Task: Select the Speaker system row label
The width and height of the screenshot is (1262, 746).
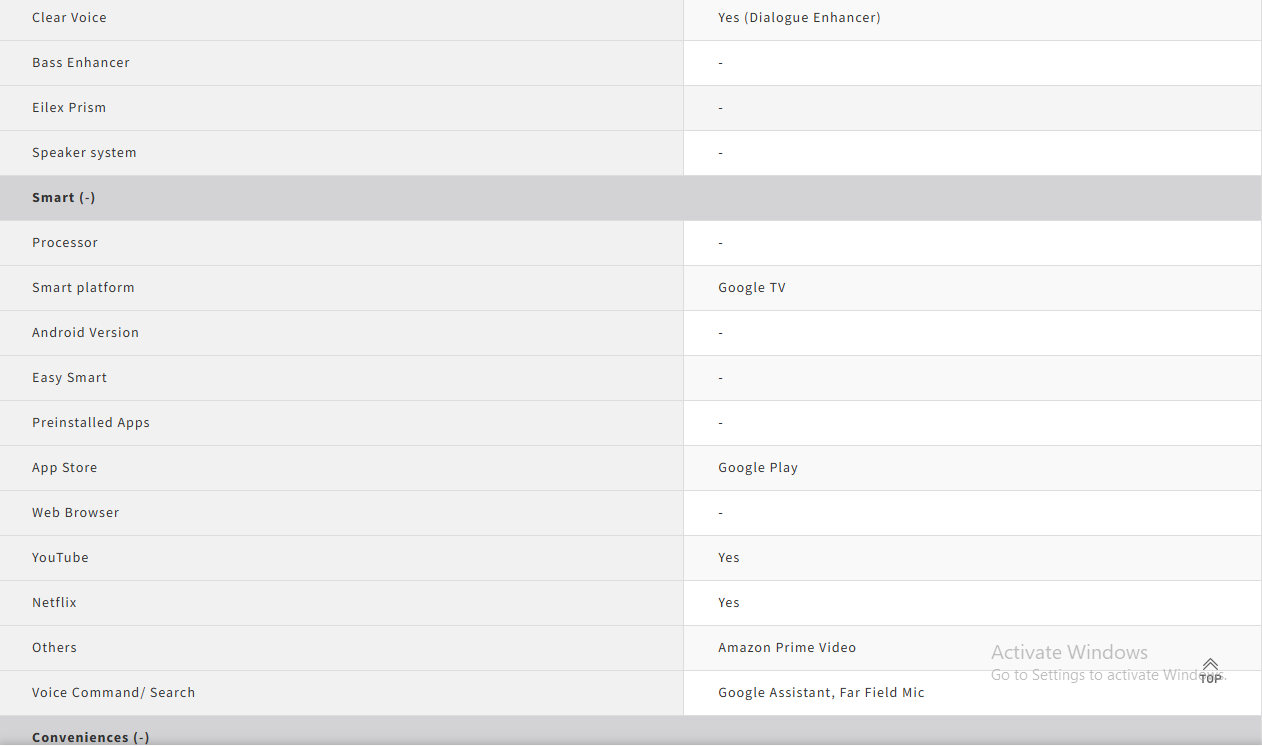Action: (84, 153)
